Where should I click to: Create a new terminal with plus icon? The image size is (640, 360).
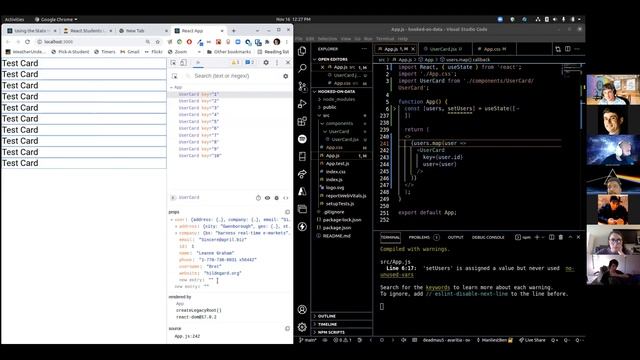point(537,237)
